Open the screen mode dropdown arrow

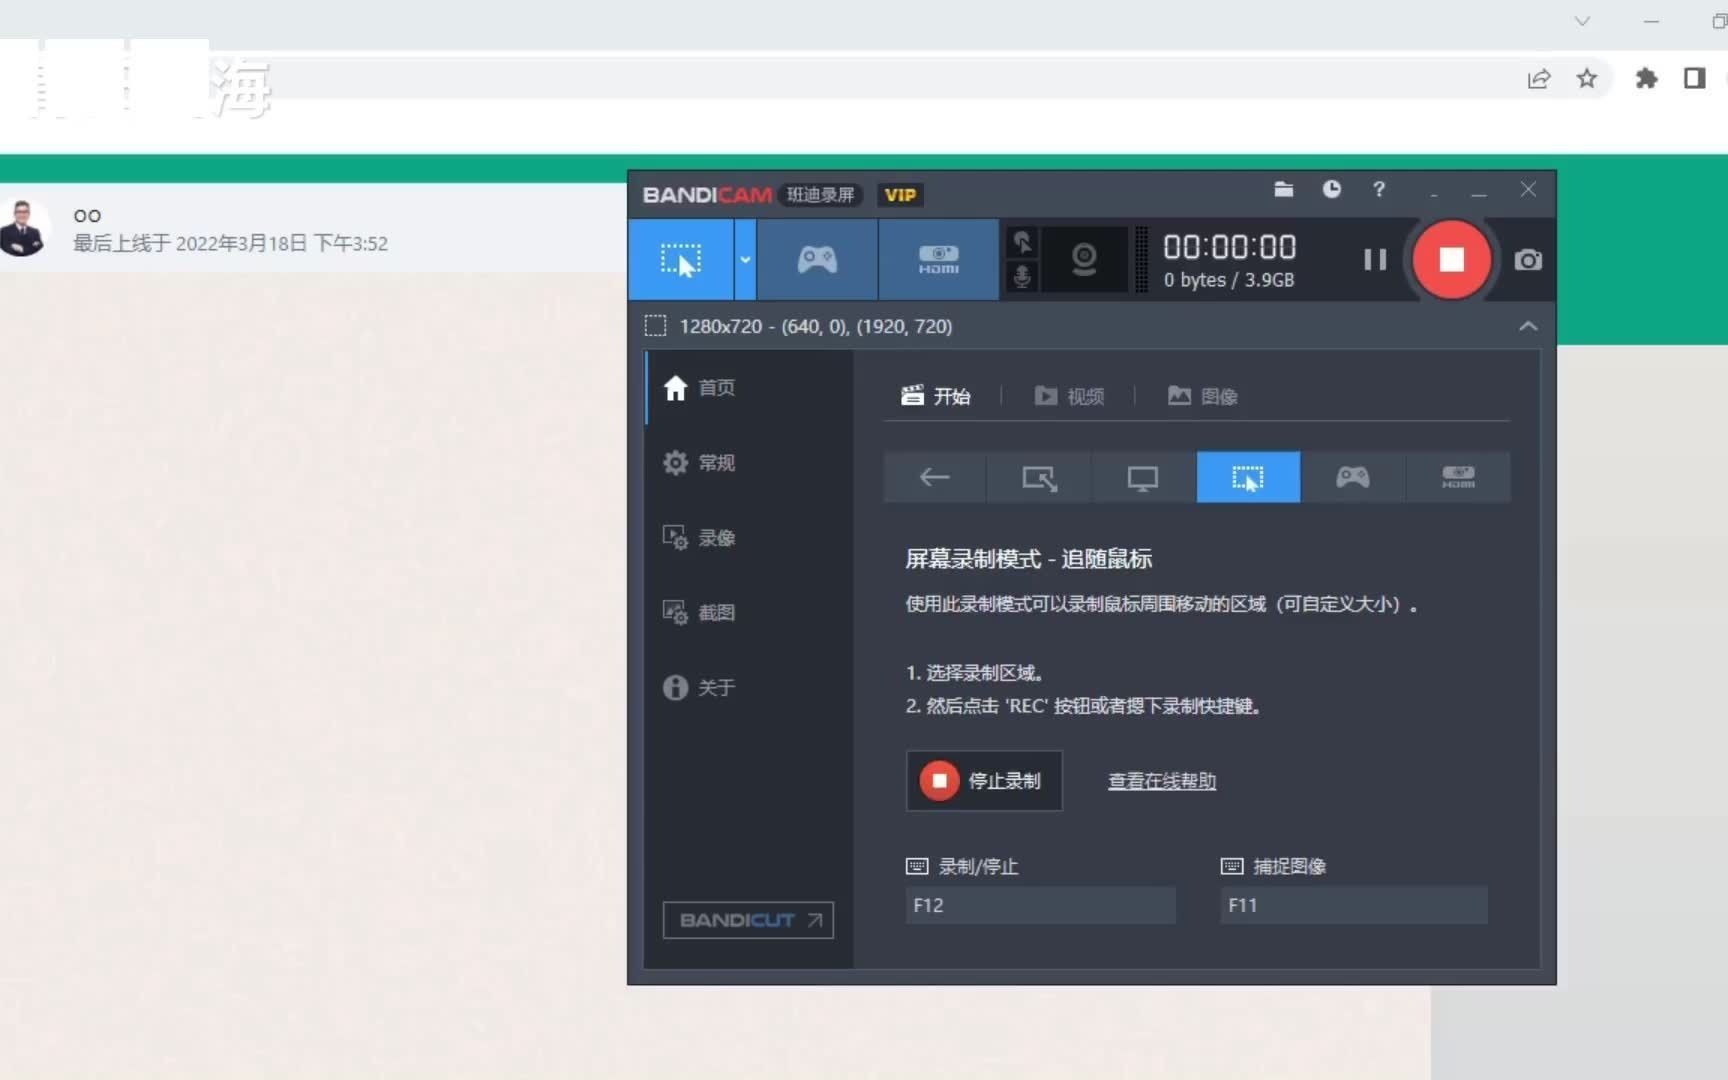tap(745, 260)
